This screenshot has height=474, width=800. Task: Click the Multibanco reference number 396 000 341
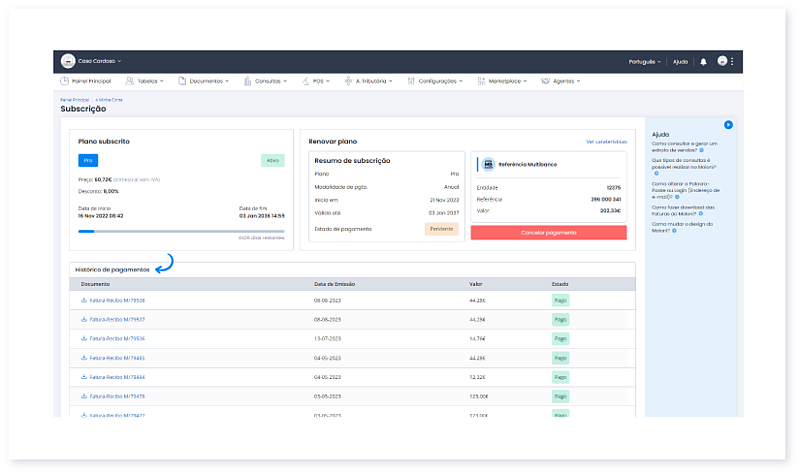(606, 199)
